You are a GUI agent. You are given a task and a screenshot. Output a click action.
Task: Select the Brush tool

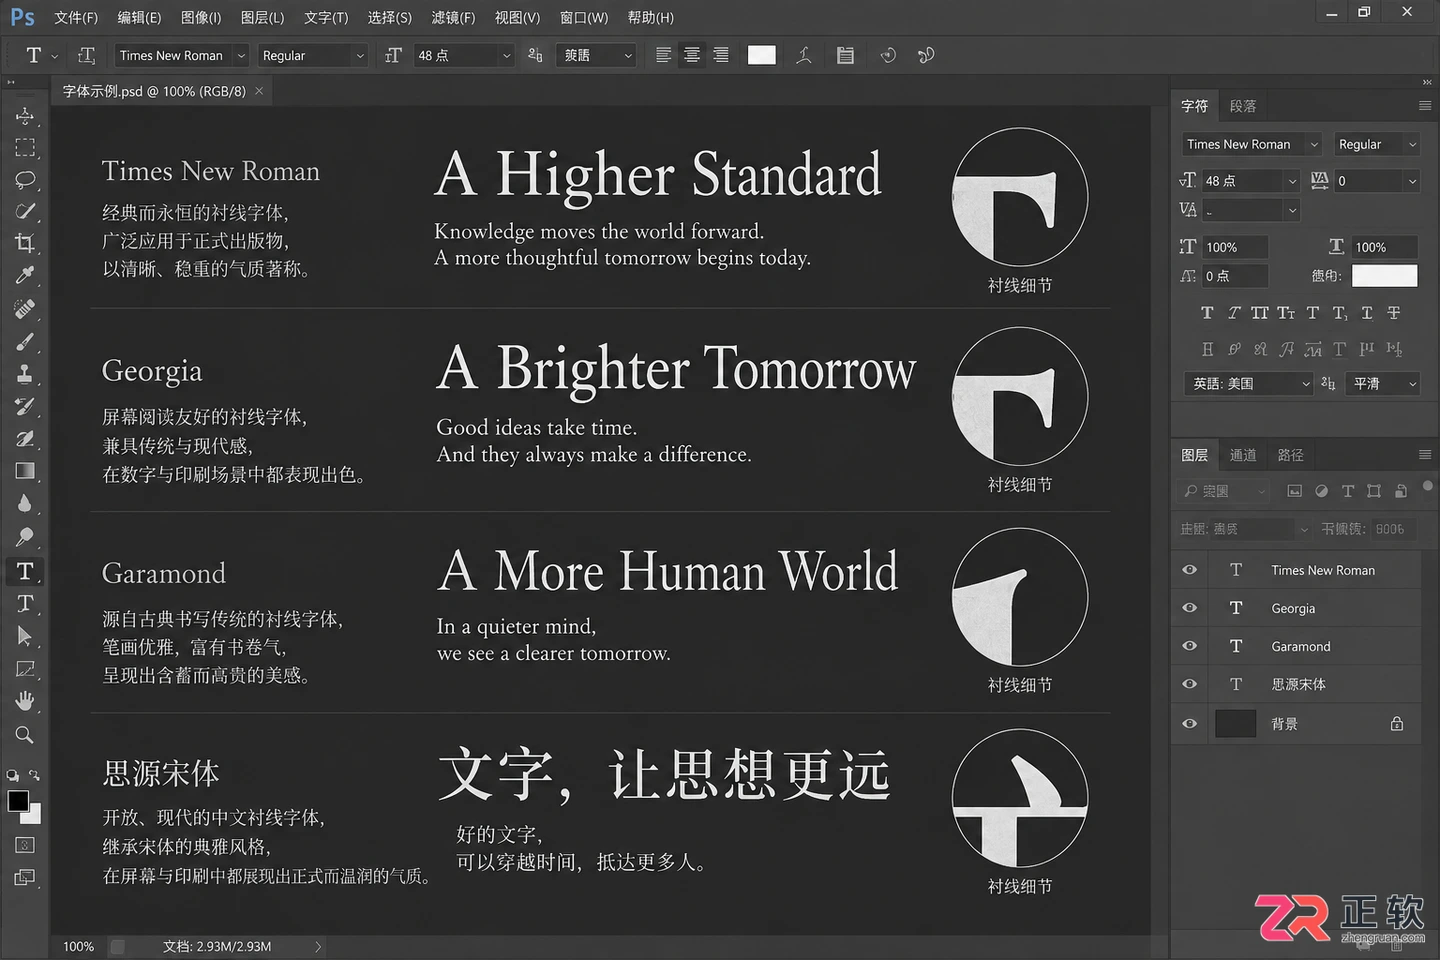click(x=25, y=342)
